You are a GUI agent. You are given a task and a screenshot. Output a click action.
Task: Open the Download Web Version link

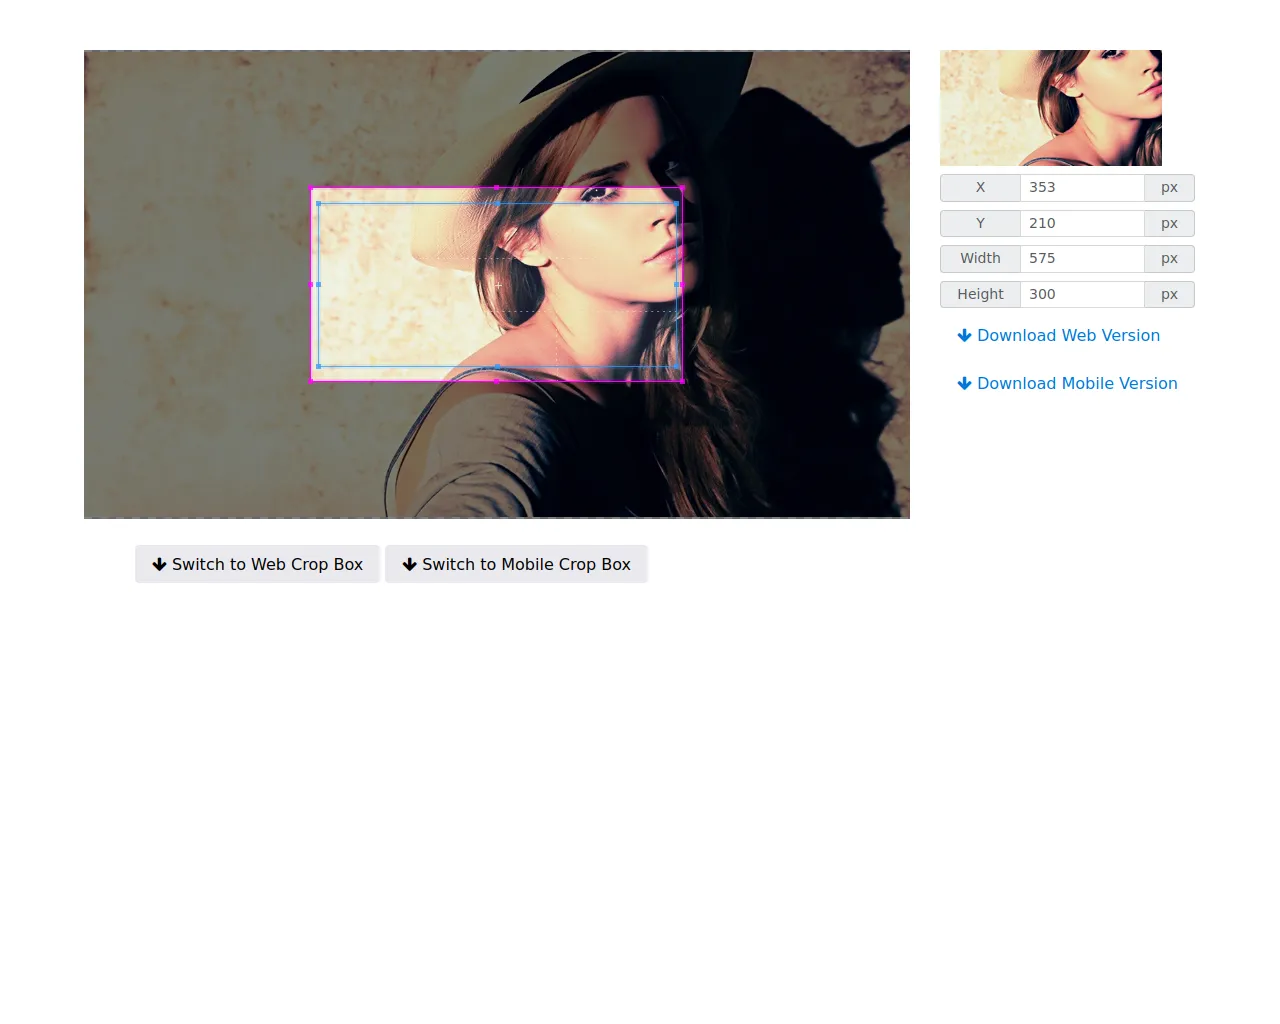point(1059,336)
